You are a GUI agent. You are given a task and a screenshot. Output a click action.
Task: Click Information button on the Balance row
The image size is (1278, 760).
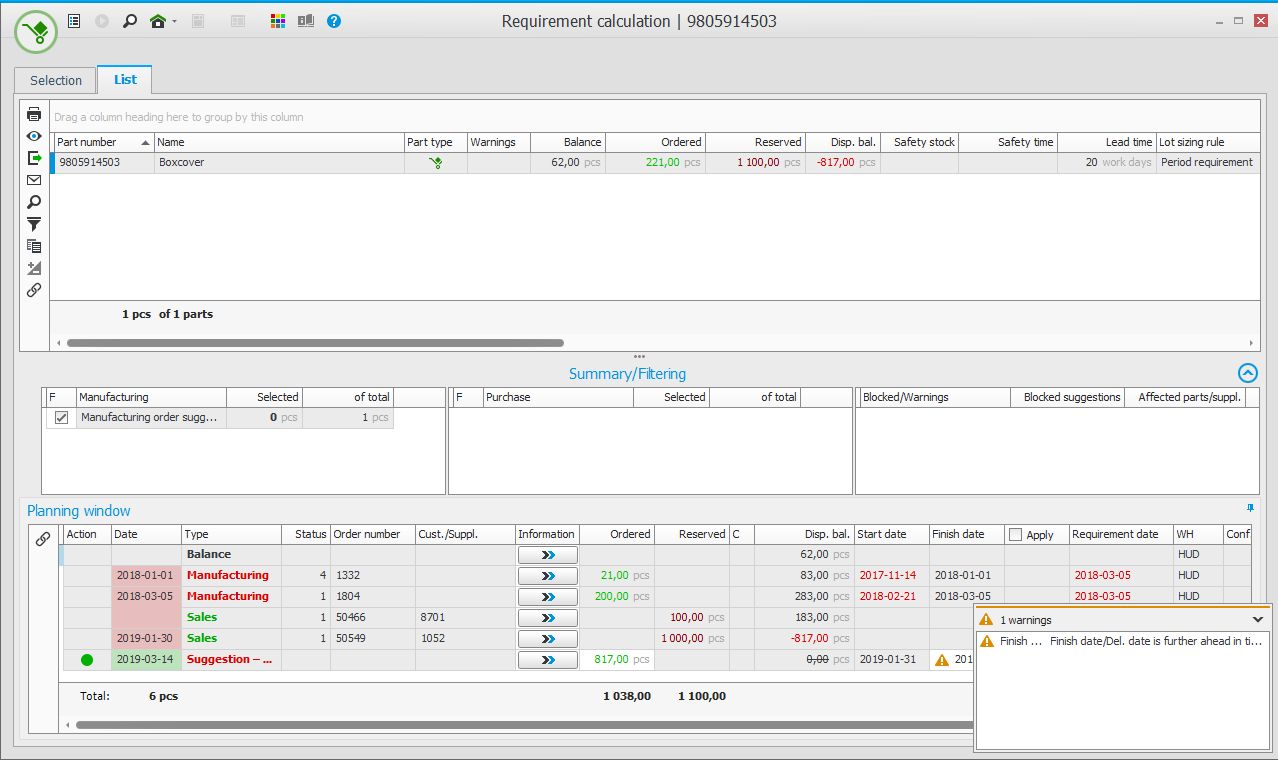click(547, 555)
